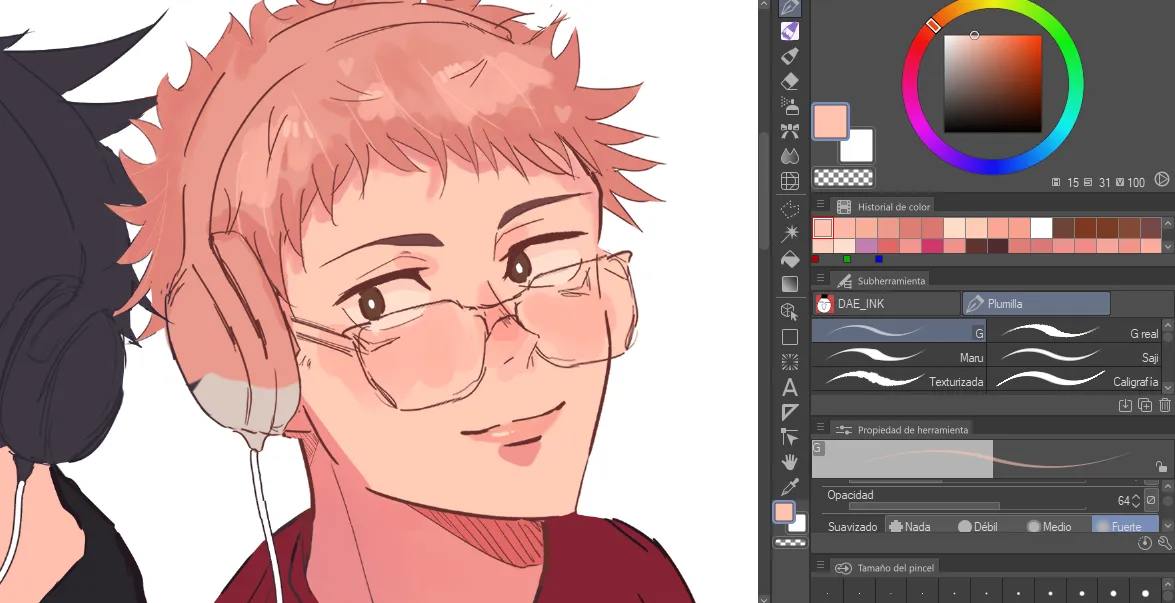
Task: Select the Ruler triangle tool
Action: point(789,412)
